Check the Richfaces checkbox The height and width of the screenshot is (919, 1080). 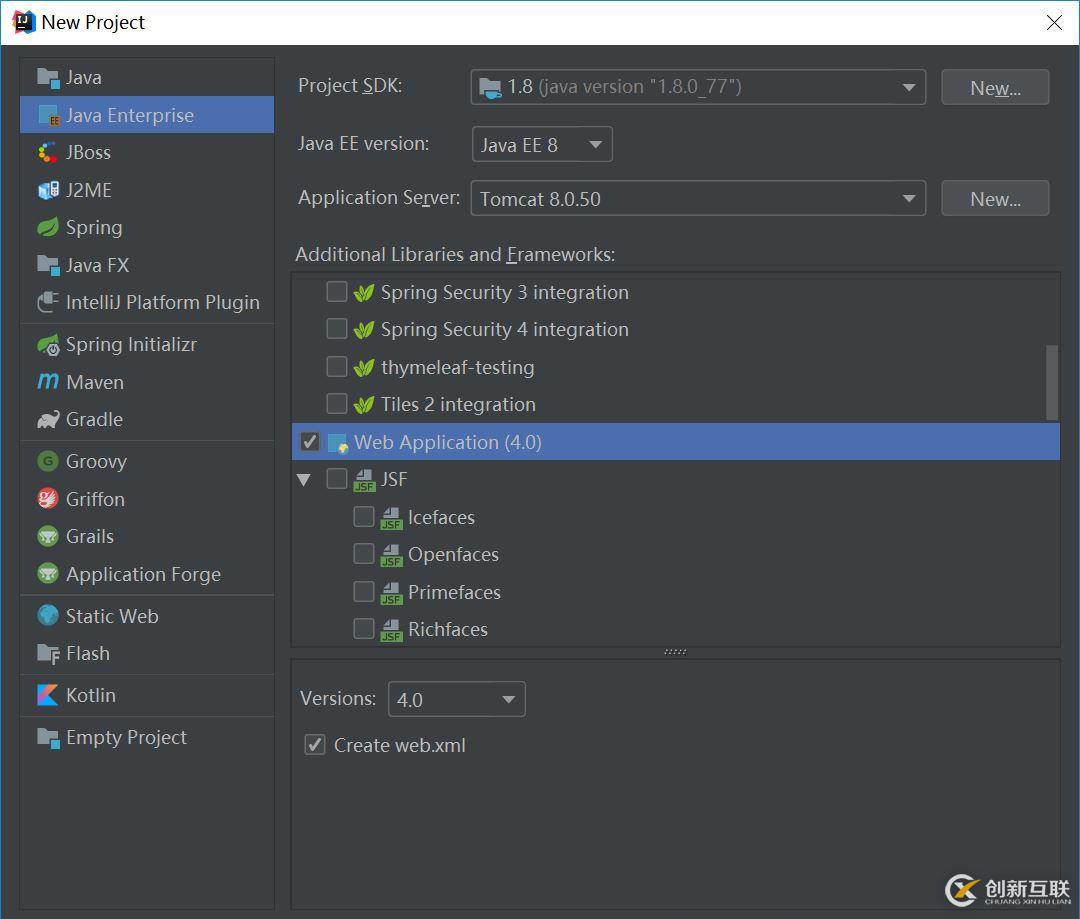pyautogui.click(x=364, y=629)
